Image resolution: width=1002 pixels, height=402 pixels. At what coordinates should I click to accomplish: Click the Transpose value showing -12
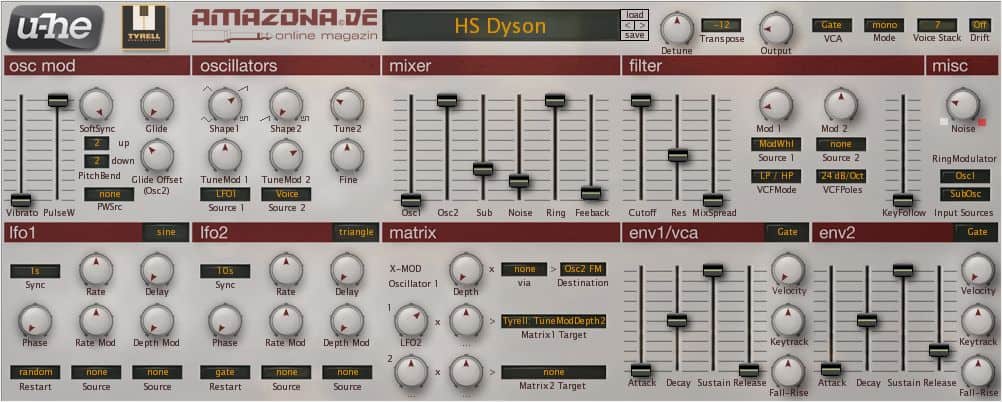[721, 25]
